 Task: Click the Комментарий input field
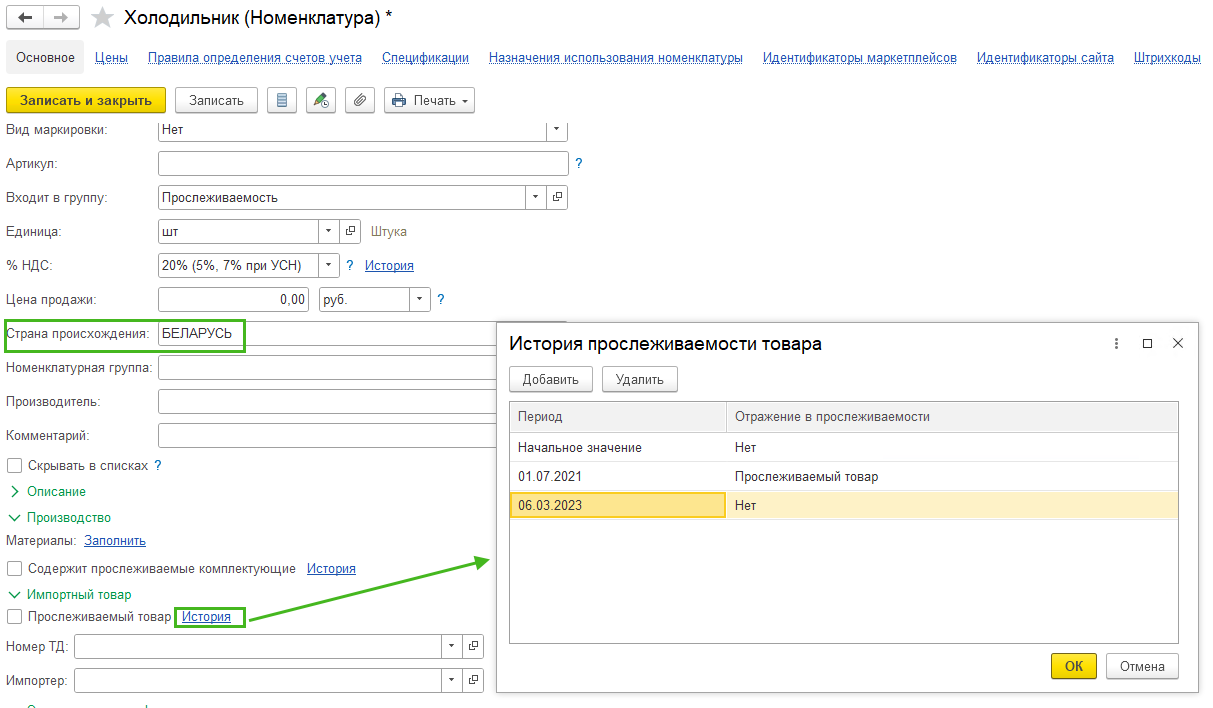(x=327, y=436)
